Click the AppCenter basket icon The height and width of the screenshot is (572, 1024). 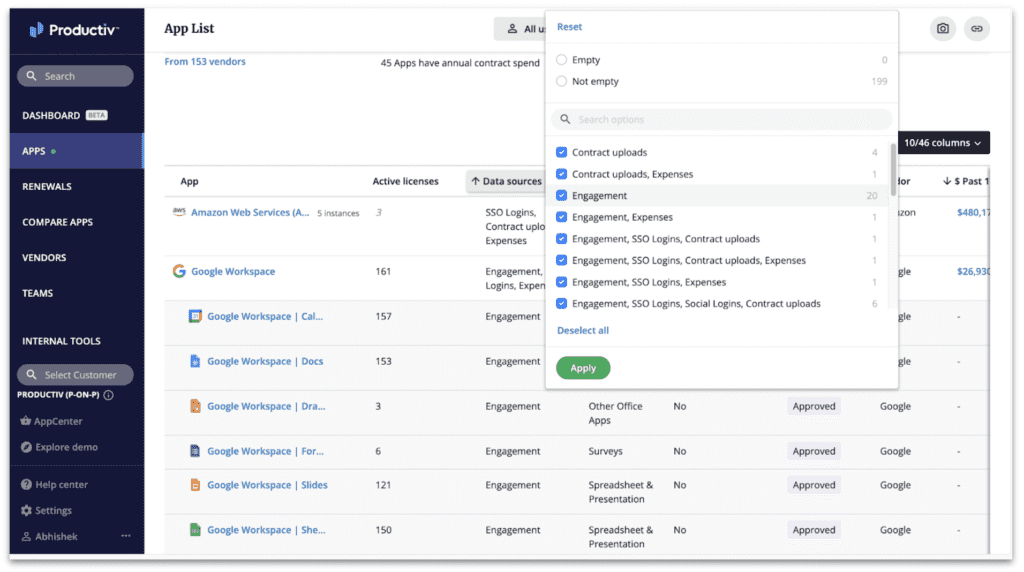25,421
